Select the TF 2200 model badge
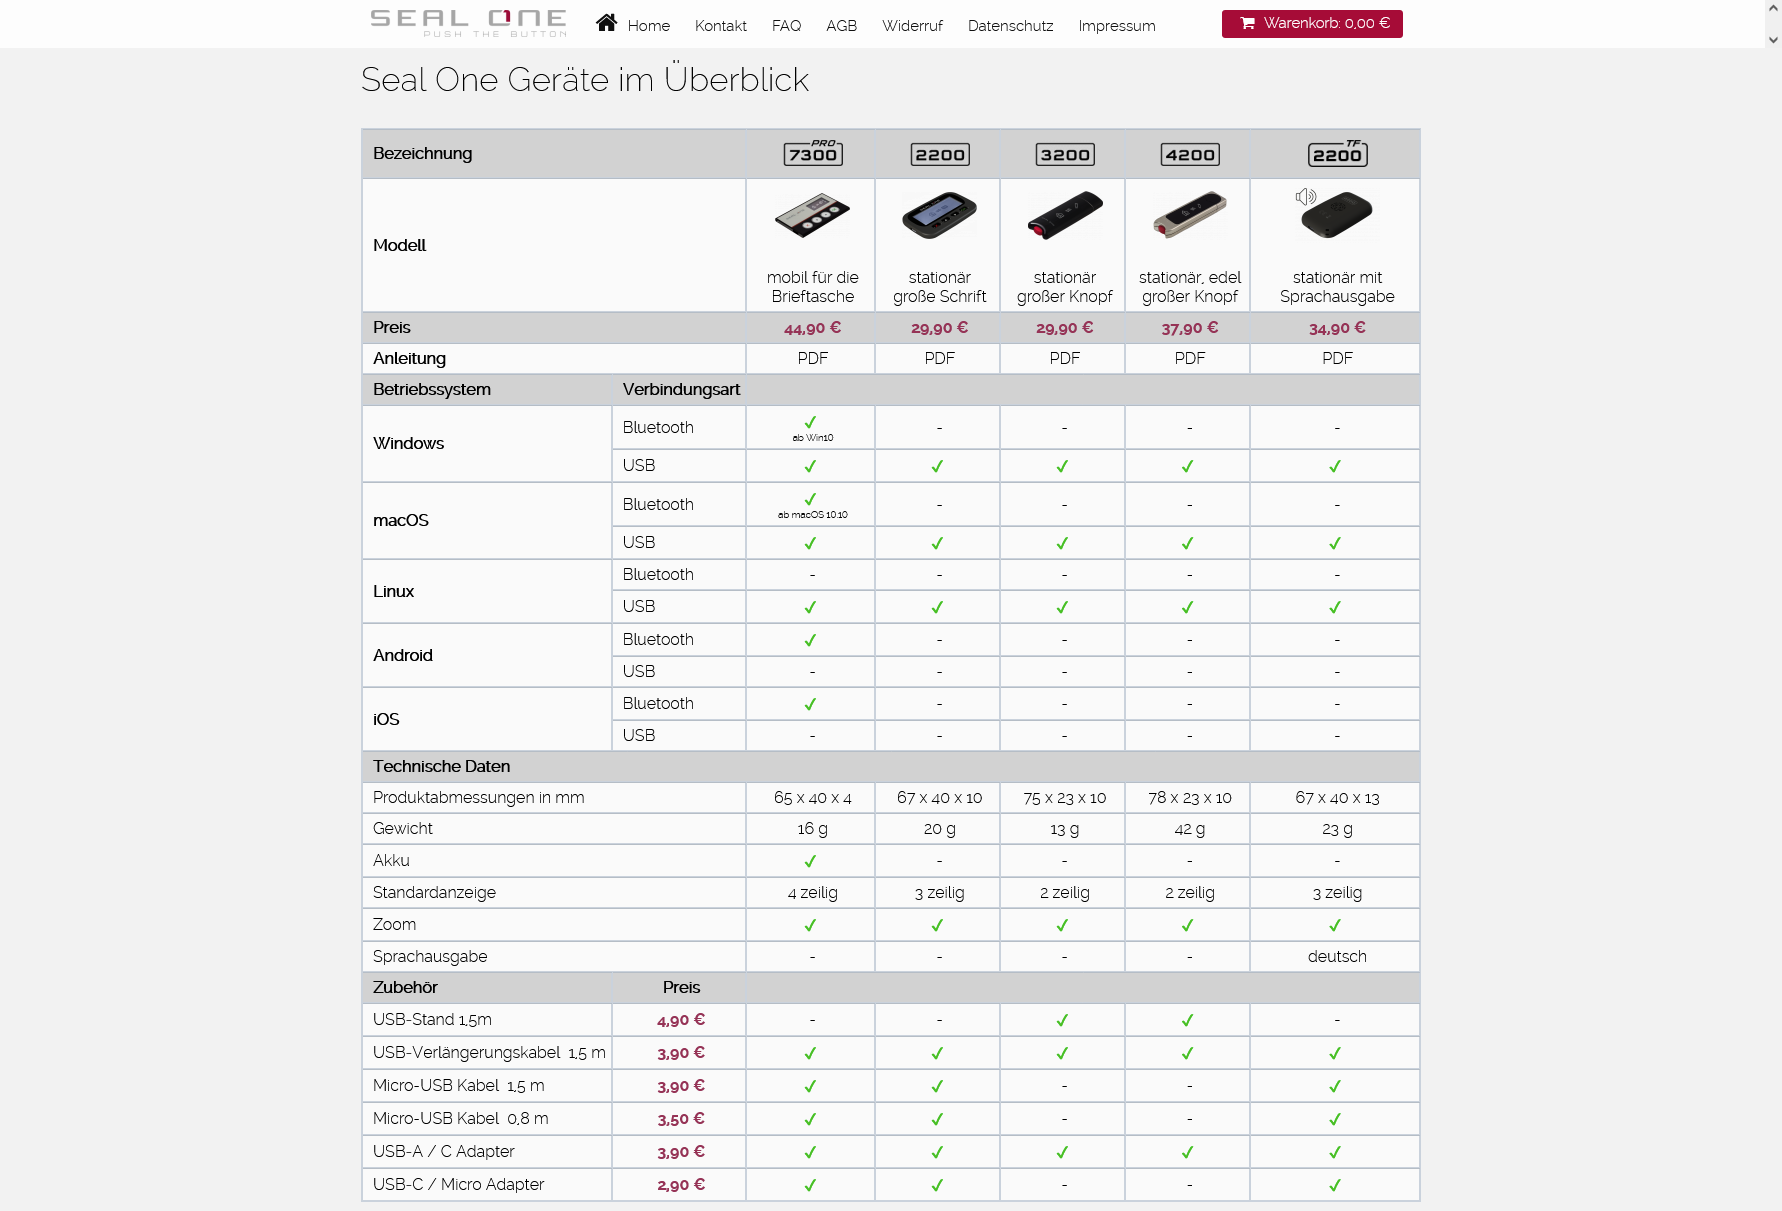The height and width of the screenshot is (1211, 1782). pyautogui.click(x=1338, y=153)
